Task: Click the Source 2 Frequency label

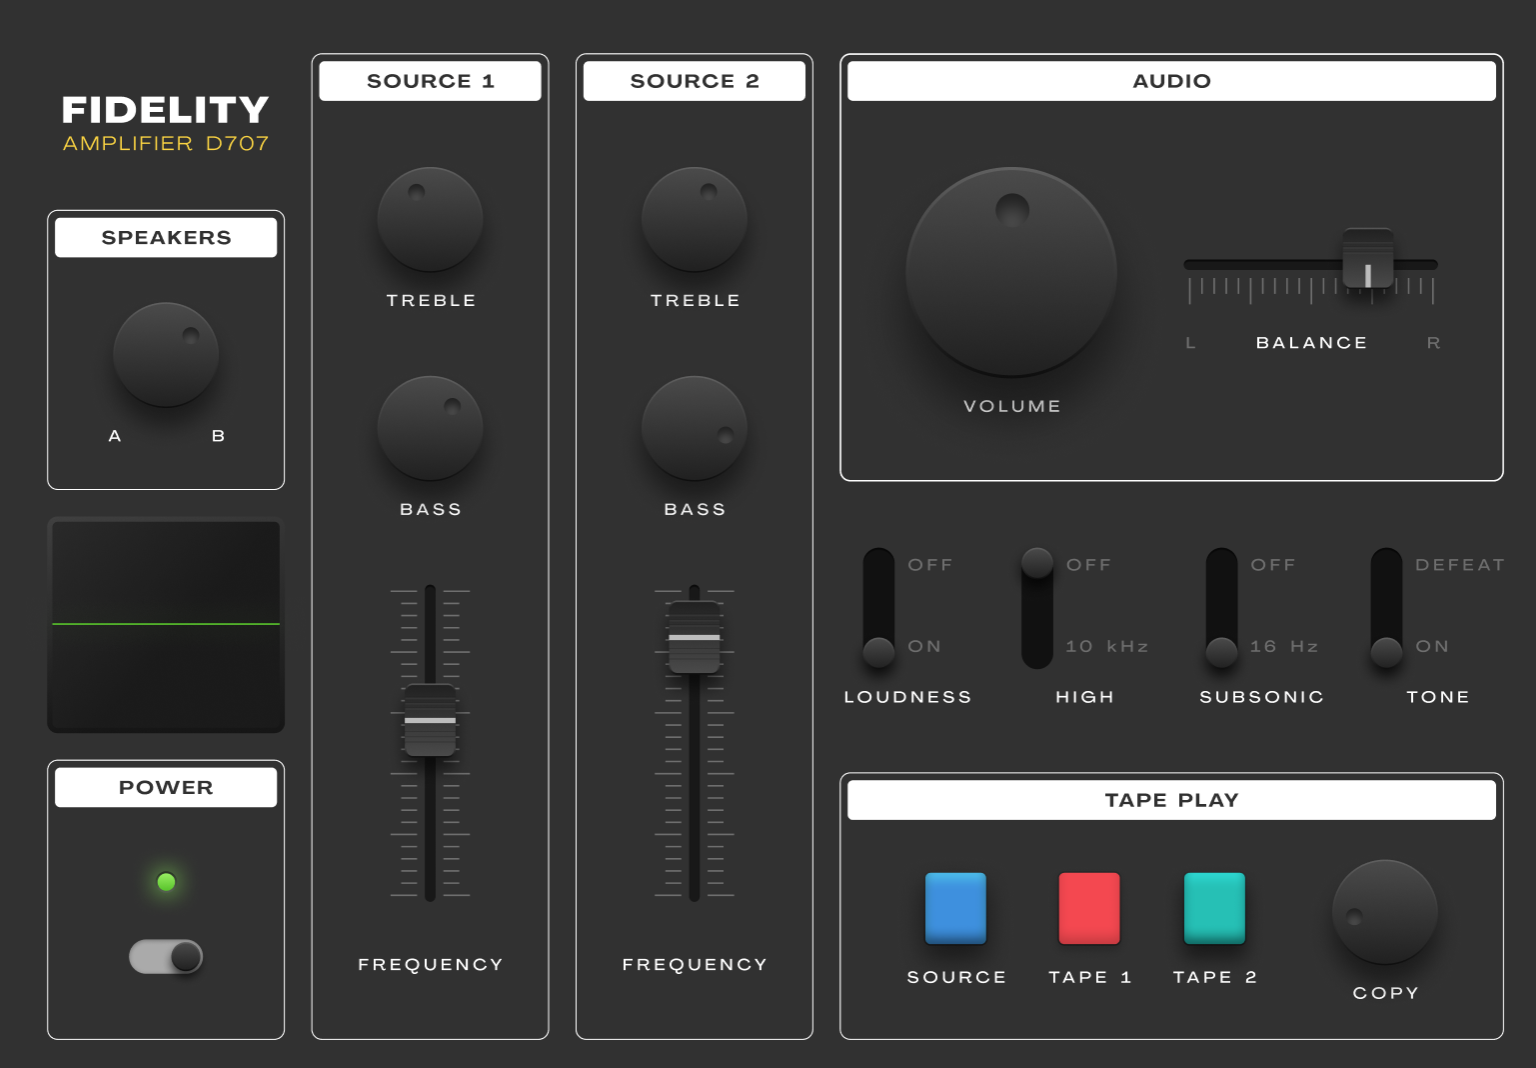Action: (694, 965)
